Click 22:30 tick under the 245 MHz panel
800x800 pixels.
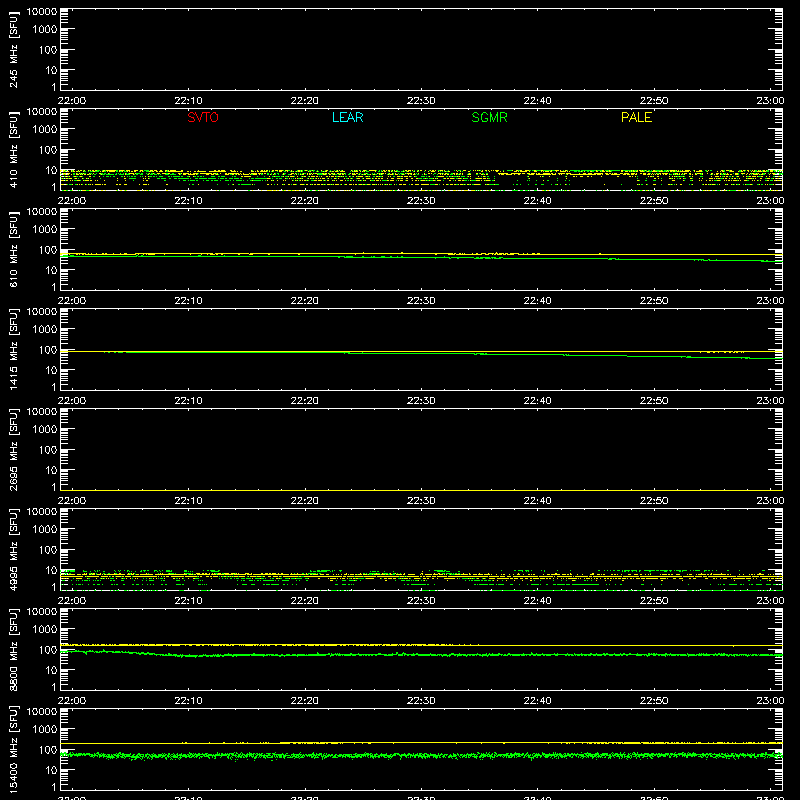click(421, 101)
